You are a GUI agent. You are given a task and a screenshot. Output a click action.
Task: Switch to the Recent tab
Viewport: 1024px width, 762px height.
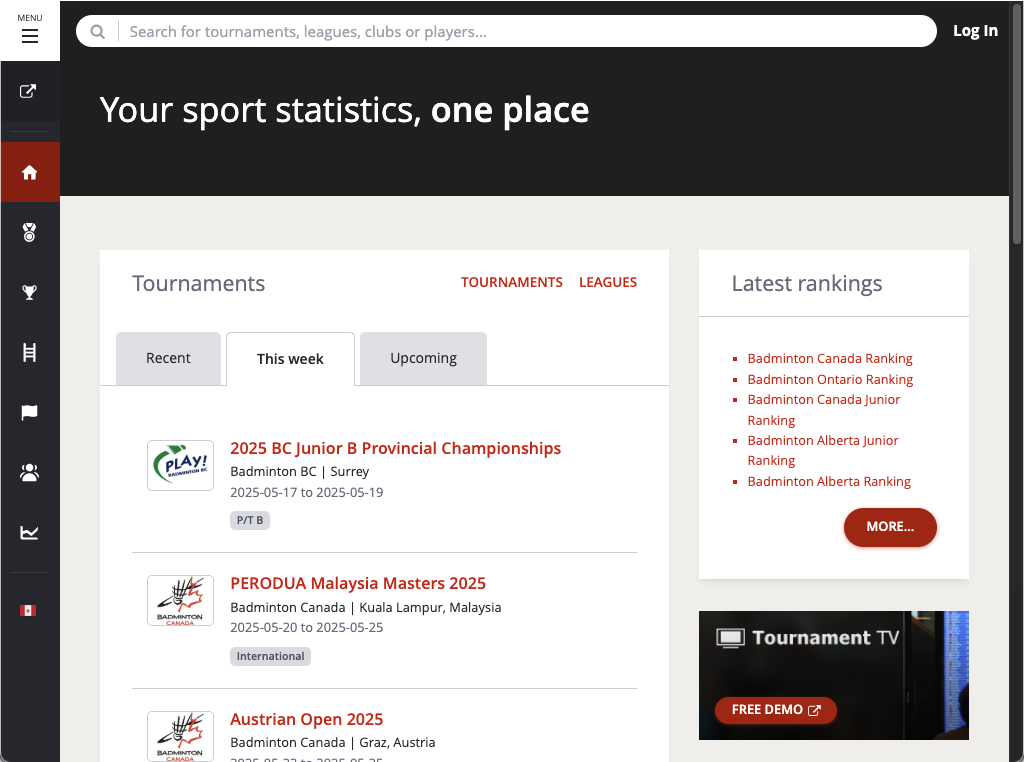(168, 358)
